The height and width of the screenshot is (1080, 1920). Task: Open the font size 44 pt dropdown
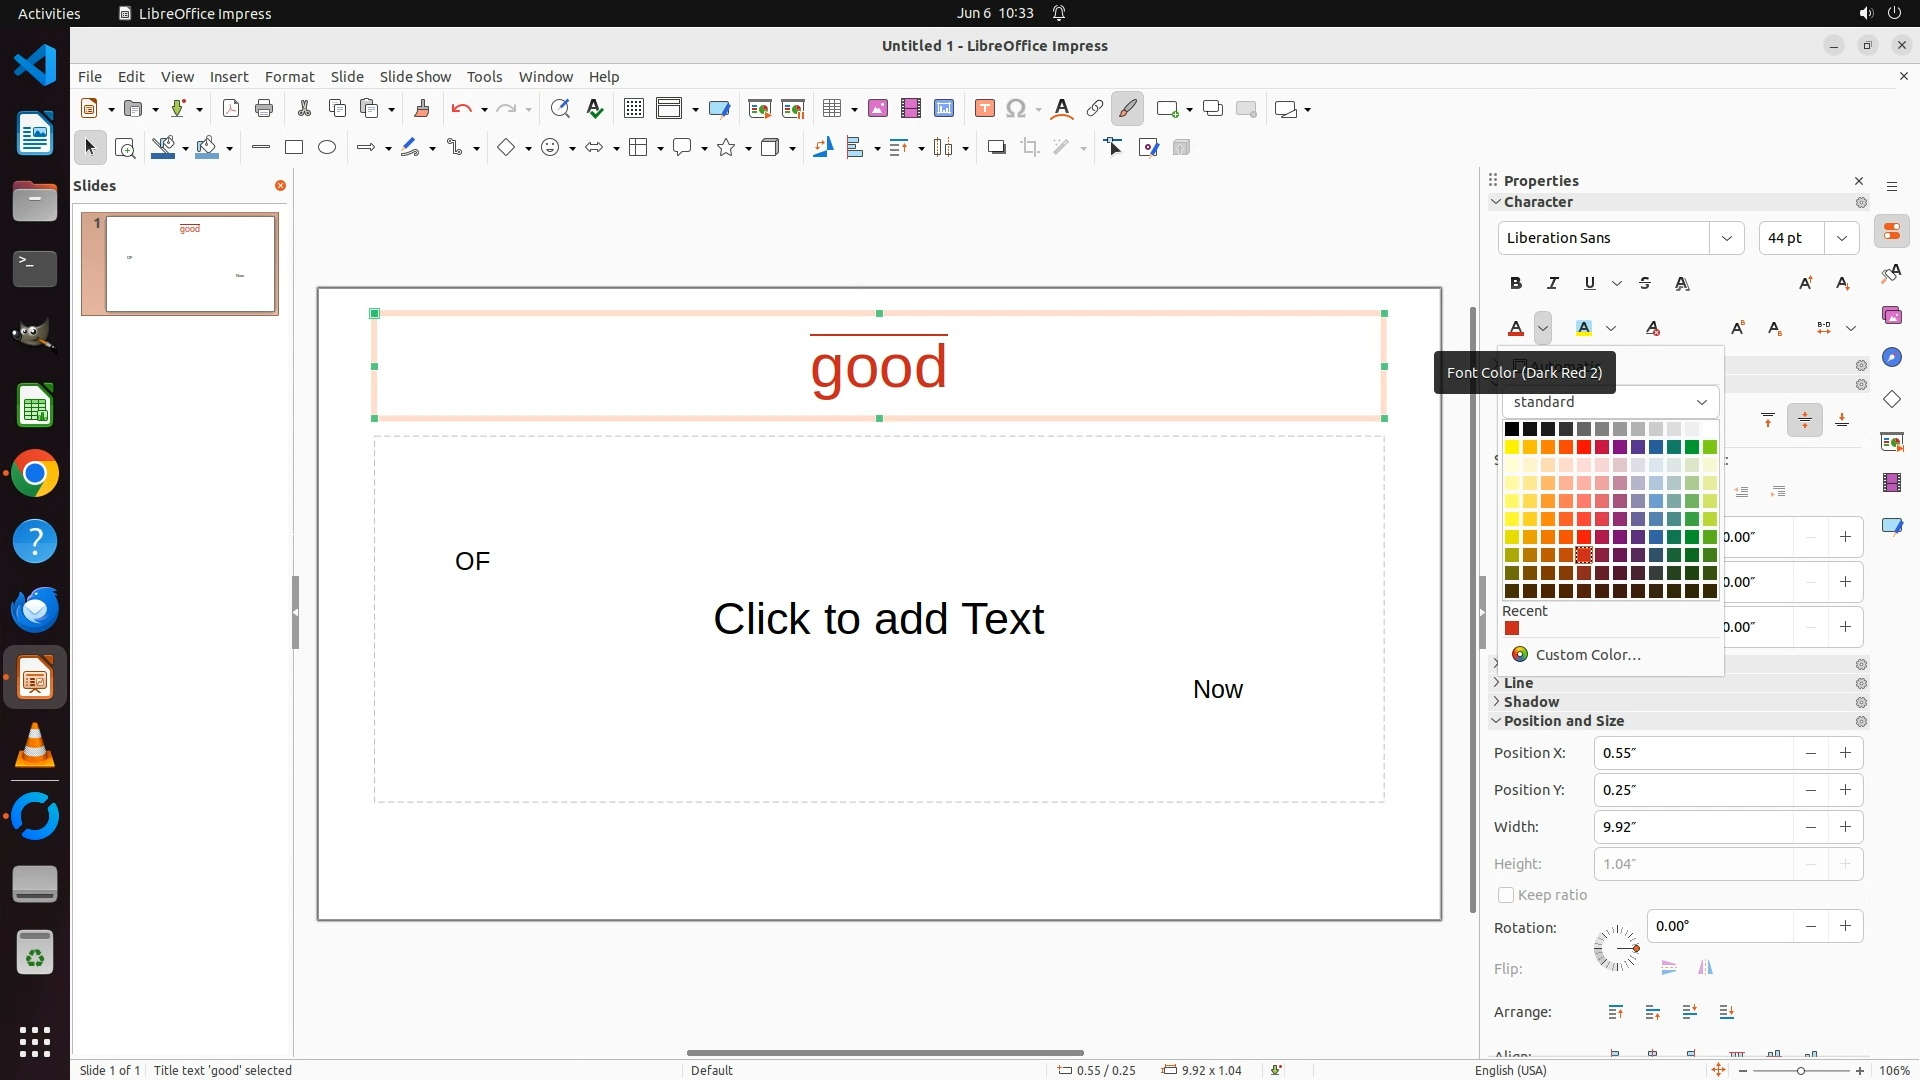[x=1842, y=238]
